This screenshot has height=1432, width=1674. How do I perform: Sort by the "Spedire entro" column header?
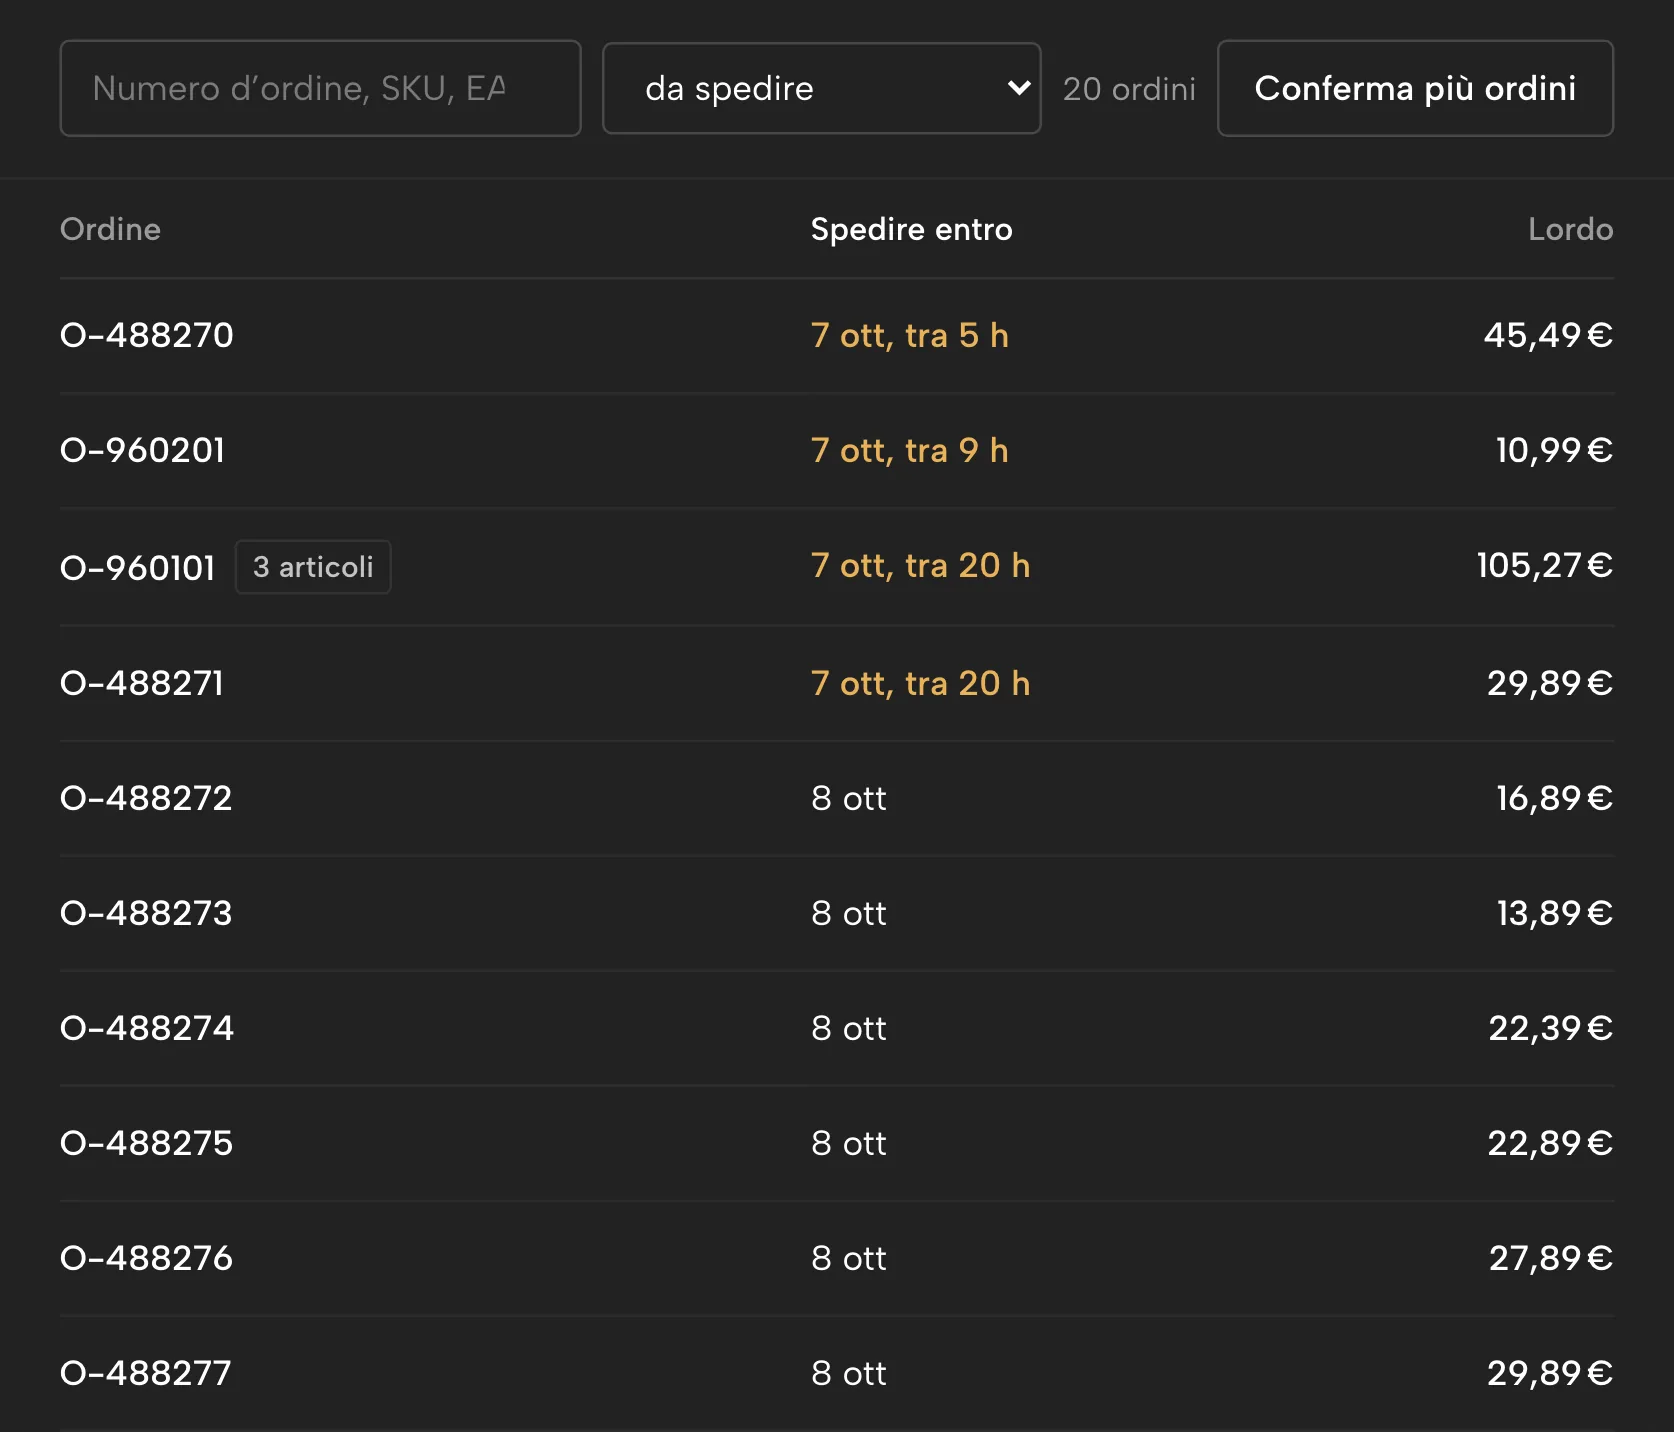(x=911, y=229)
